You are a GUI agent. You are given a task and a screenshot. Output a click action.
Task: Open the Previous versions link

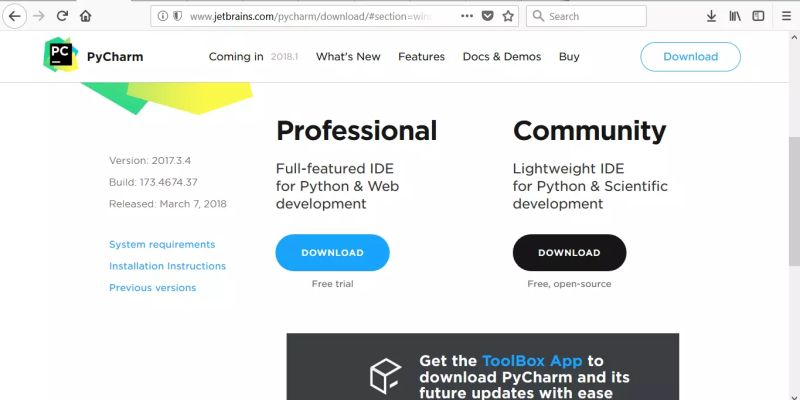click(153, 288)
